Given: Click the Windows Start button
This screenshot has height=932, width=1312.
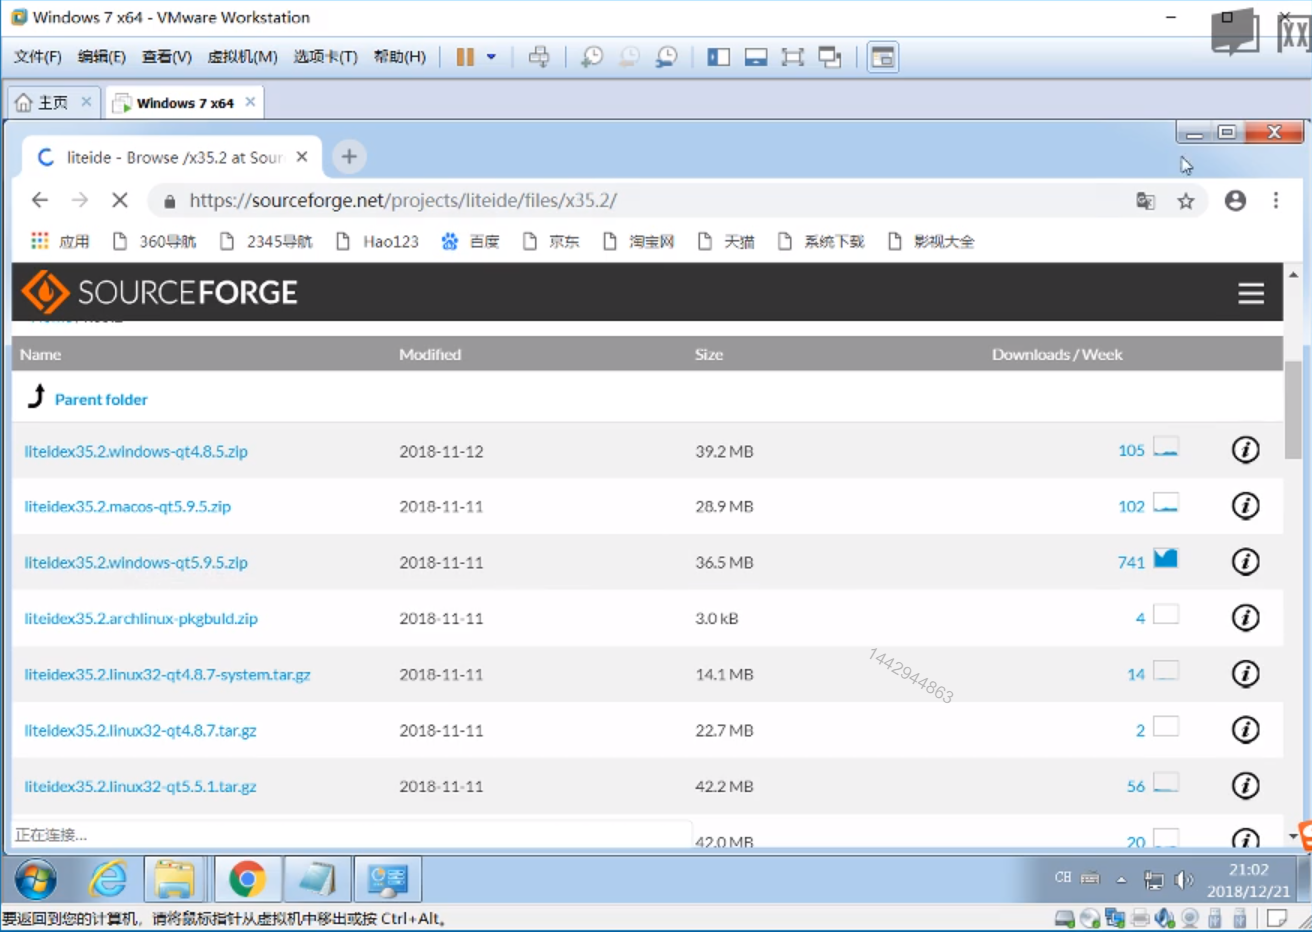Looking at the screenshot, I should pos(36,880).
